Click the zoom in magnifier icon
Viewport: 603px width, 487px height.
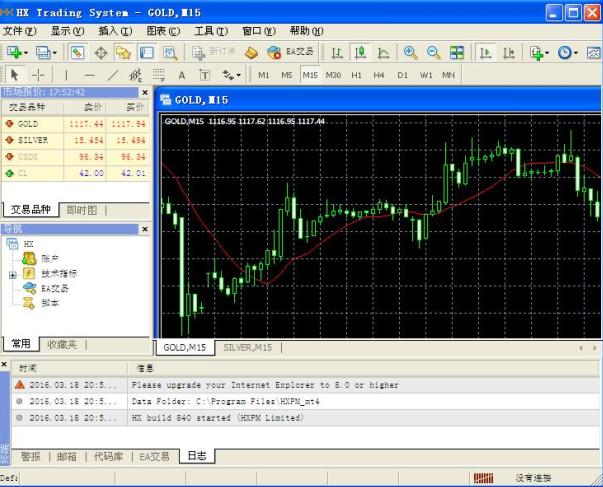click(x=410, y=52)
